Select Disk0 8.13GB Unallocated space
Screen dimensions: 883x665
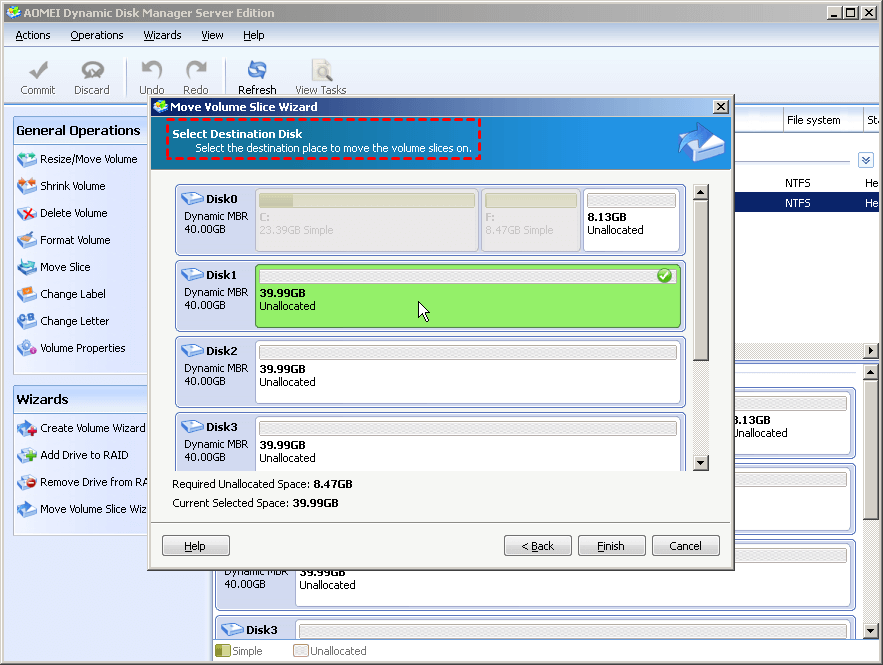[x=631, y=220]
